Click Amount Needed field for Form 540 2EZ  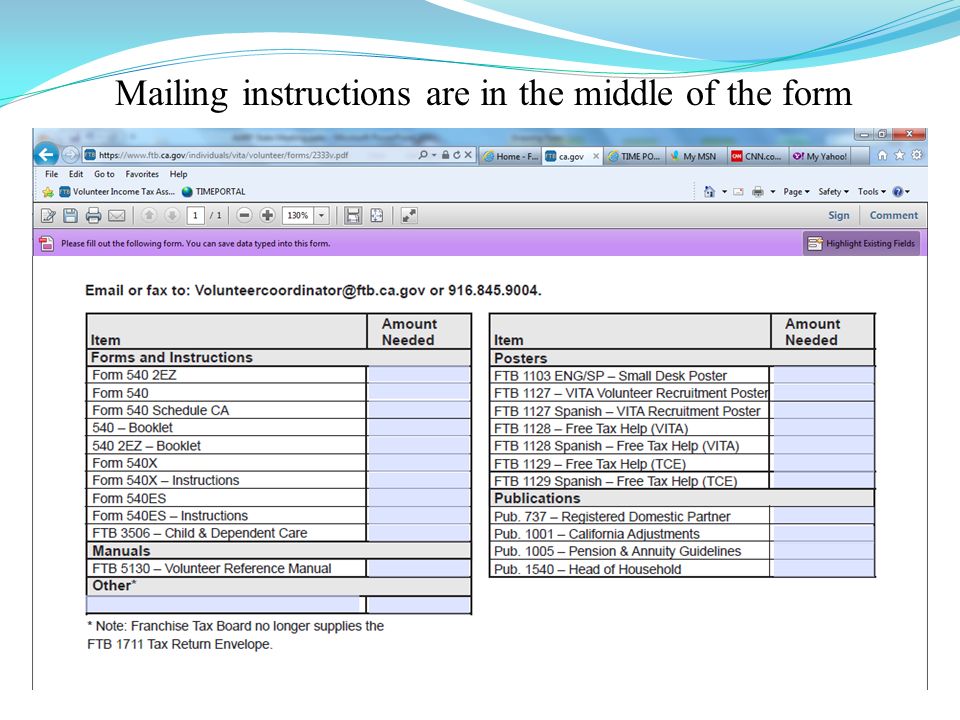pyautogui.click(x=419, y=375)
